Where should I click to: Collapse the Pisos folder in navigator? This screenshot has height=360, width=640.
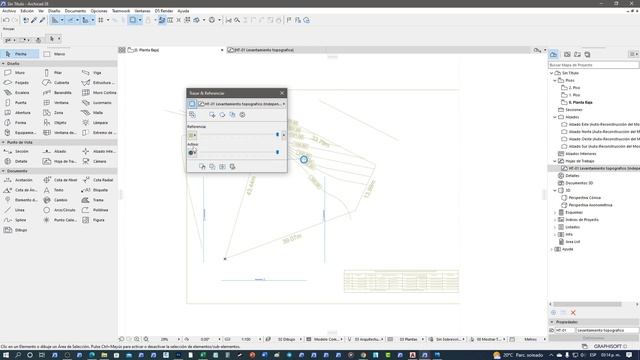coord(555,80)
